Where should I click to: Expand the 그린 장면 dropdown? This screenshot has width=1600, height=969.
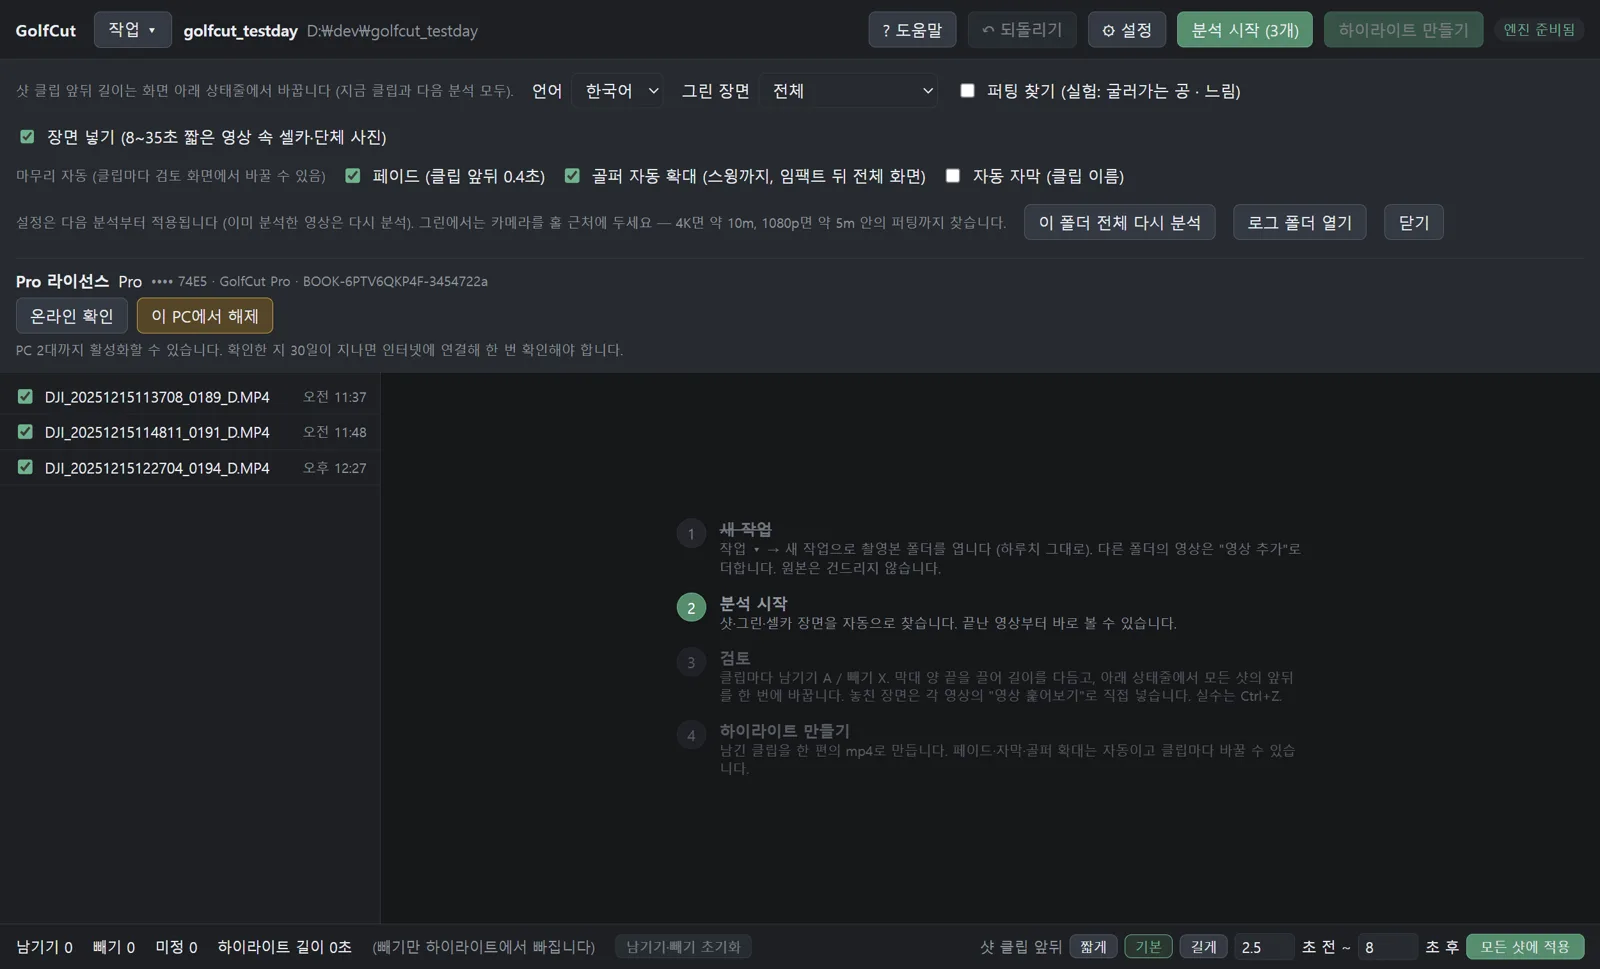(851, 91)
